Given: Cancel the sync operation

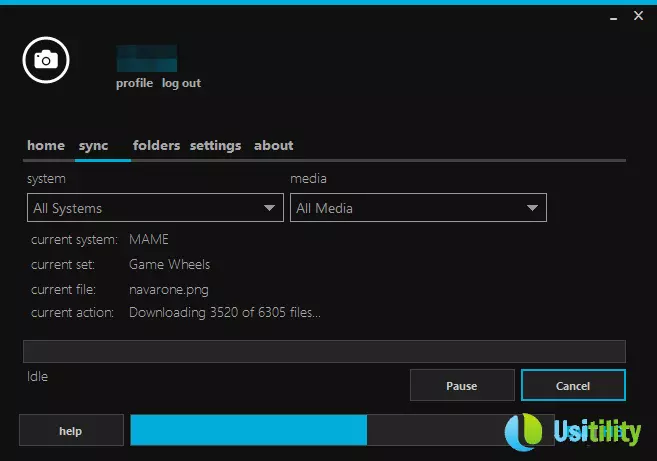Looking at the screenshot, I should pos(573,386).
